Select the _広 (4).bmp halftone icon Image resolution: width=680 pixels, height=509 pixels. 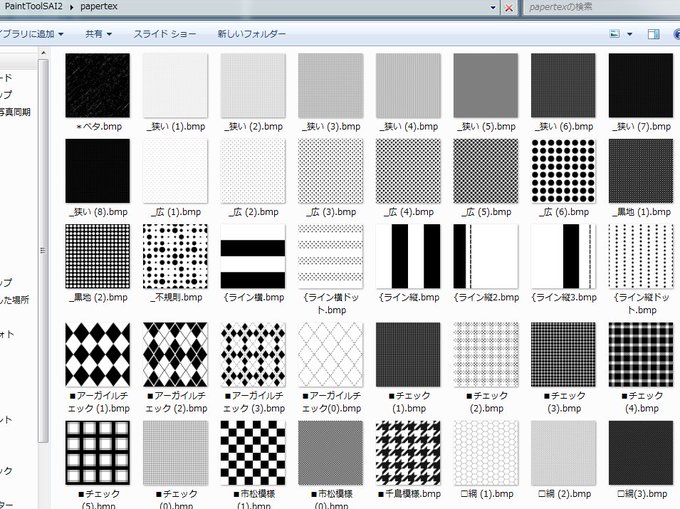(408, 171)
